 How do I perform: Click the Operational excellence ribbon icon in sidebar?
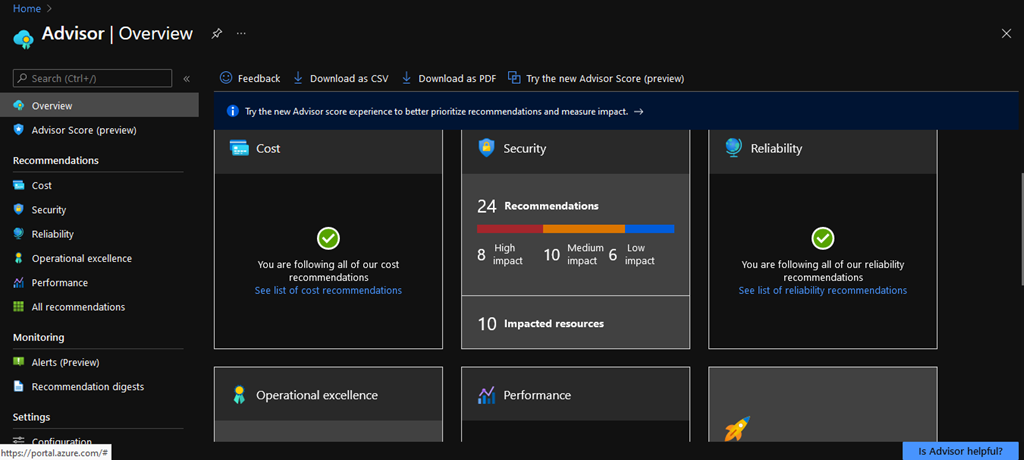[x=19, y=258]
